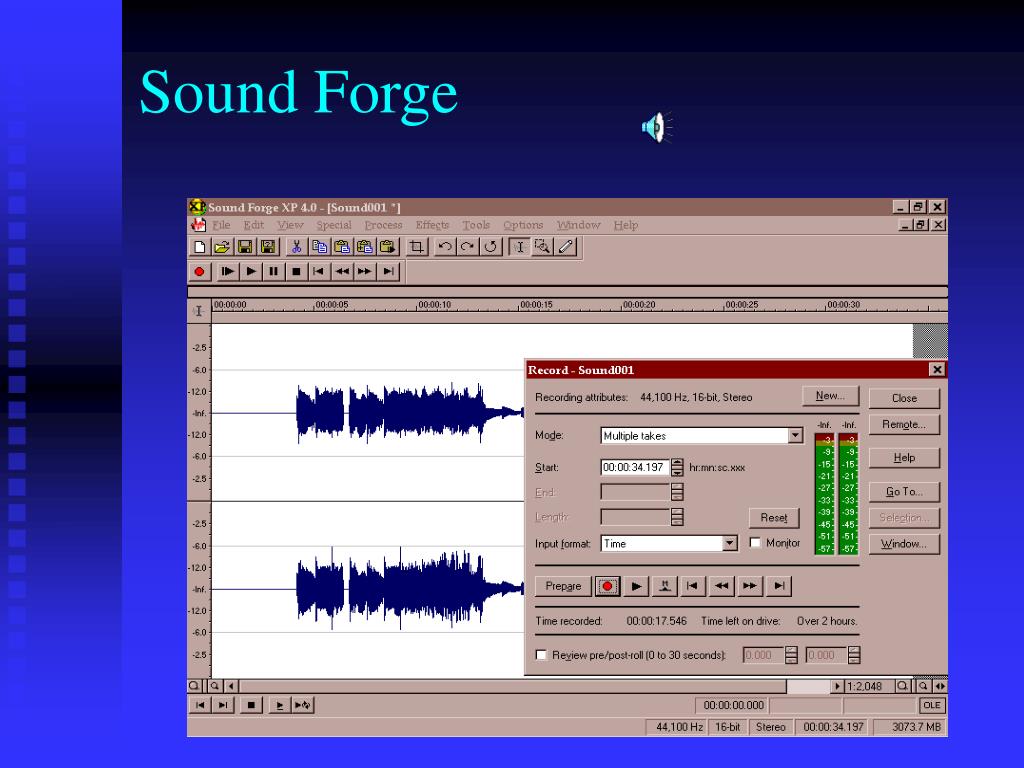Open the File menu
The width and height of the screenshot is (1024, 768).
coord(221,225)
